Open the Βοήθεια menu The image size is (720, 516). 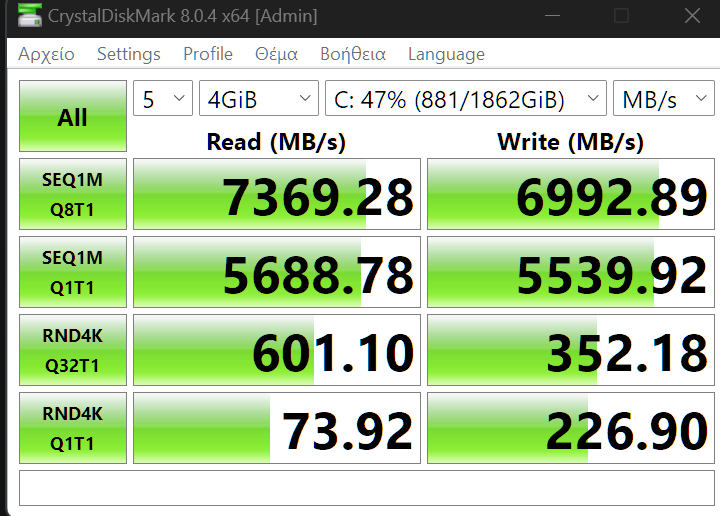click(x=353, y=54)
